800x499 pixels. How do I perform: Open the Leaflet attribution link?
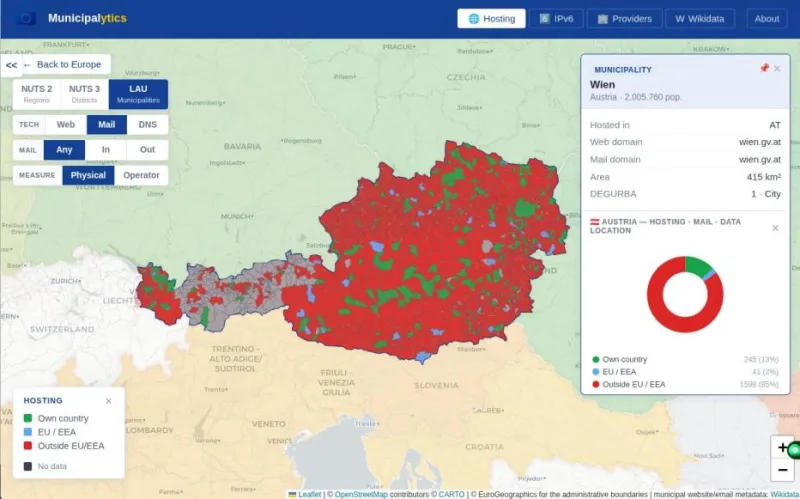(x=310, y=494)
